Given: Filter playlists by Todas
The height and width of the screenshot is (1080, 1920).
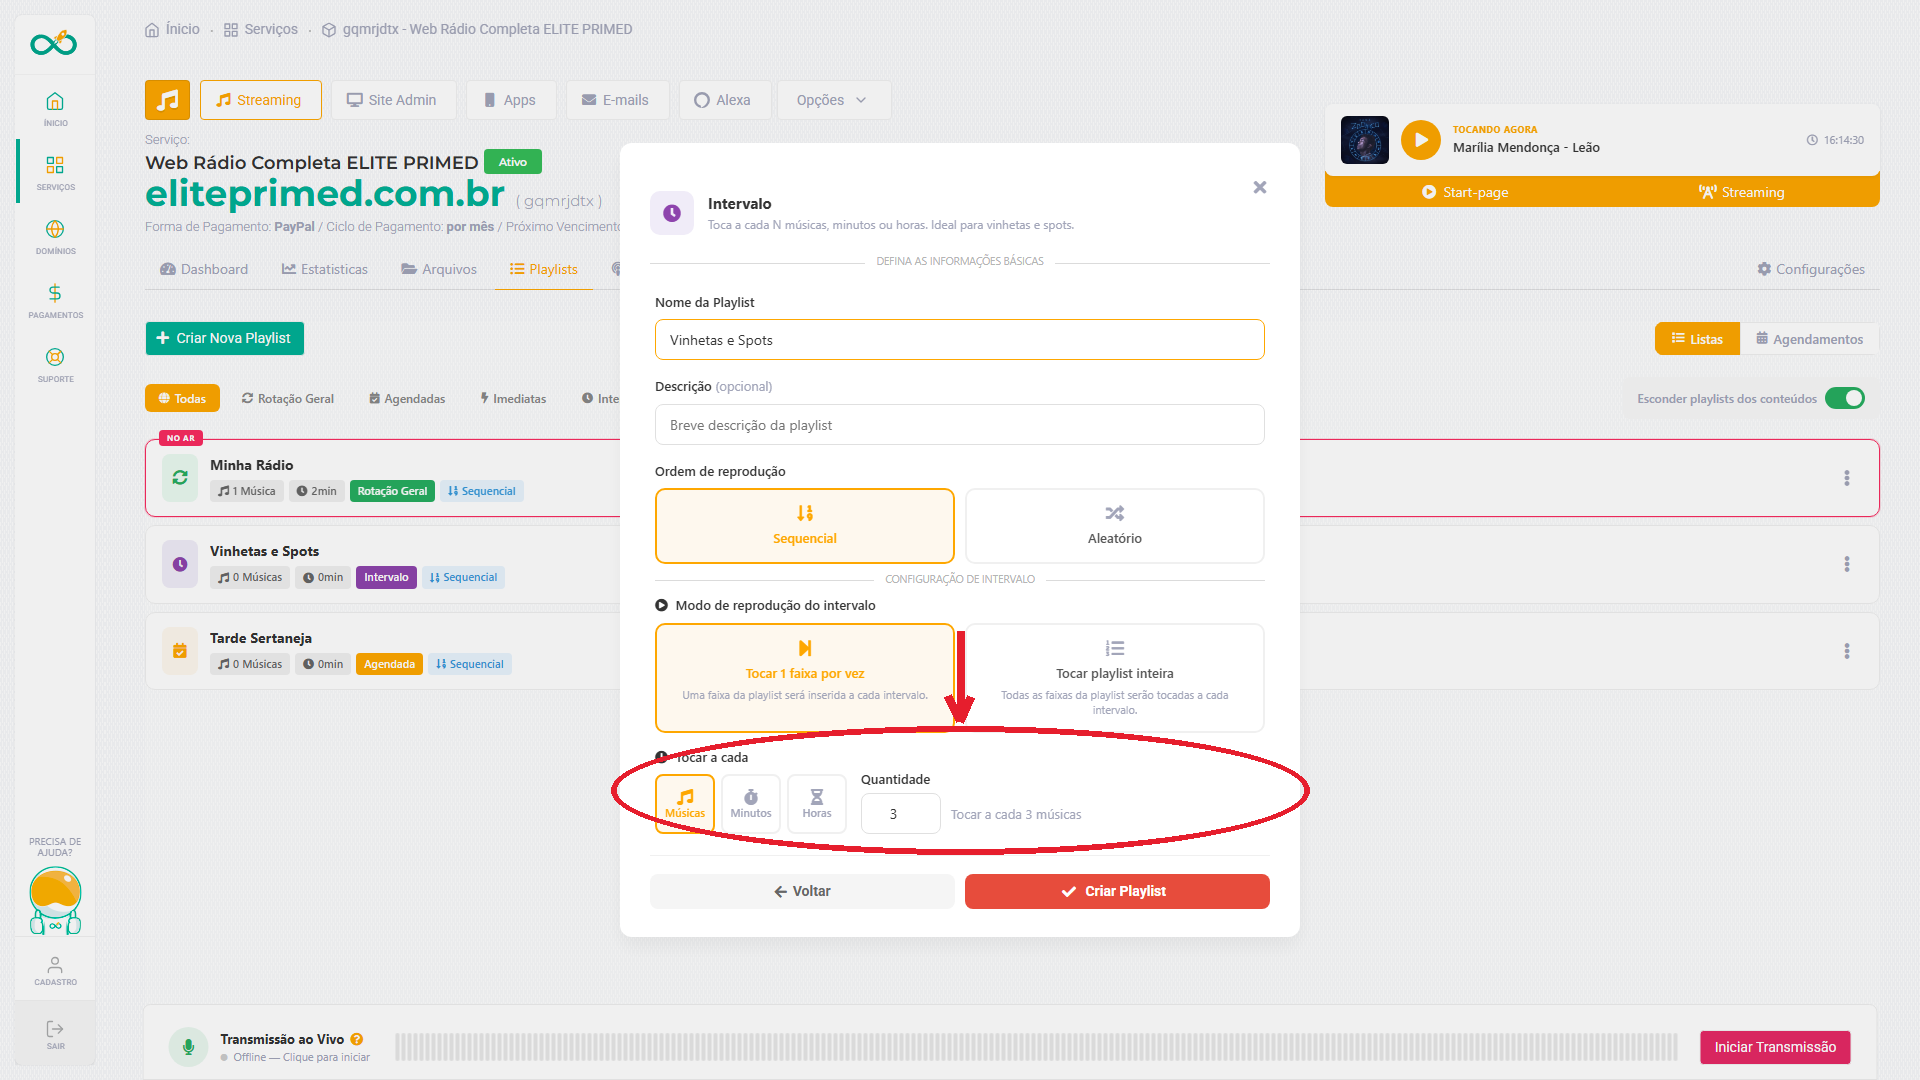Looking at the screenshot, I should [182, 398].
